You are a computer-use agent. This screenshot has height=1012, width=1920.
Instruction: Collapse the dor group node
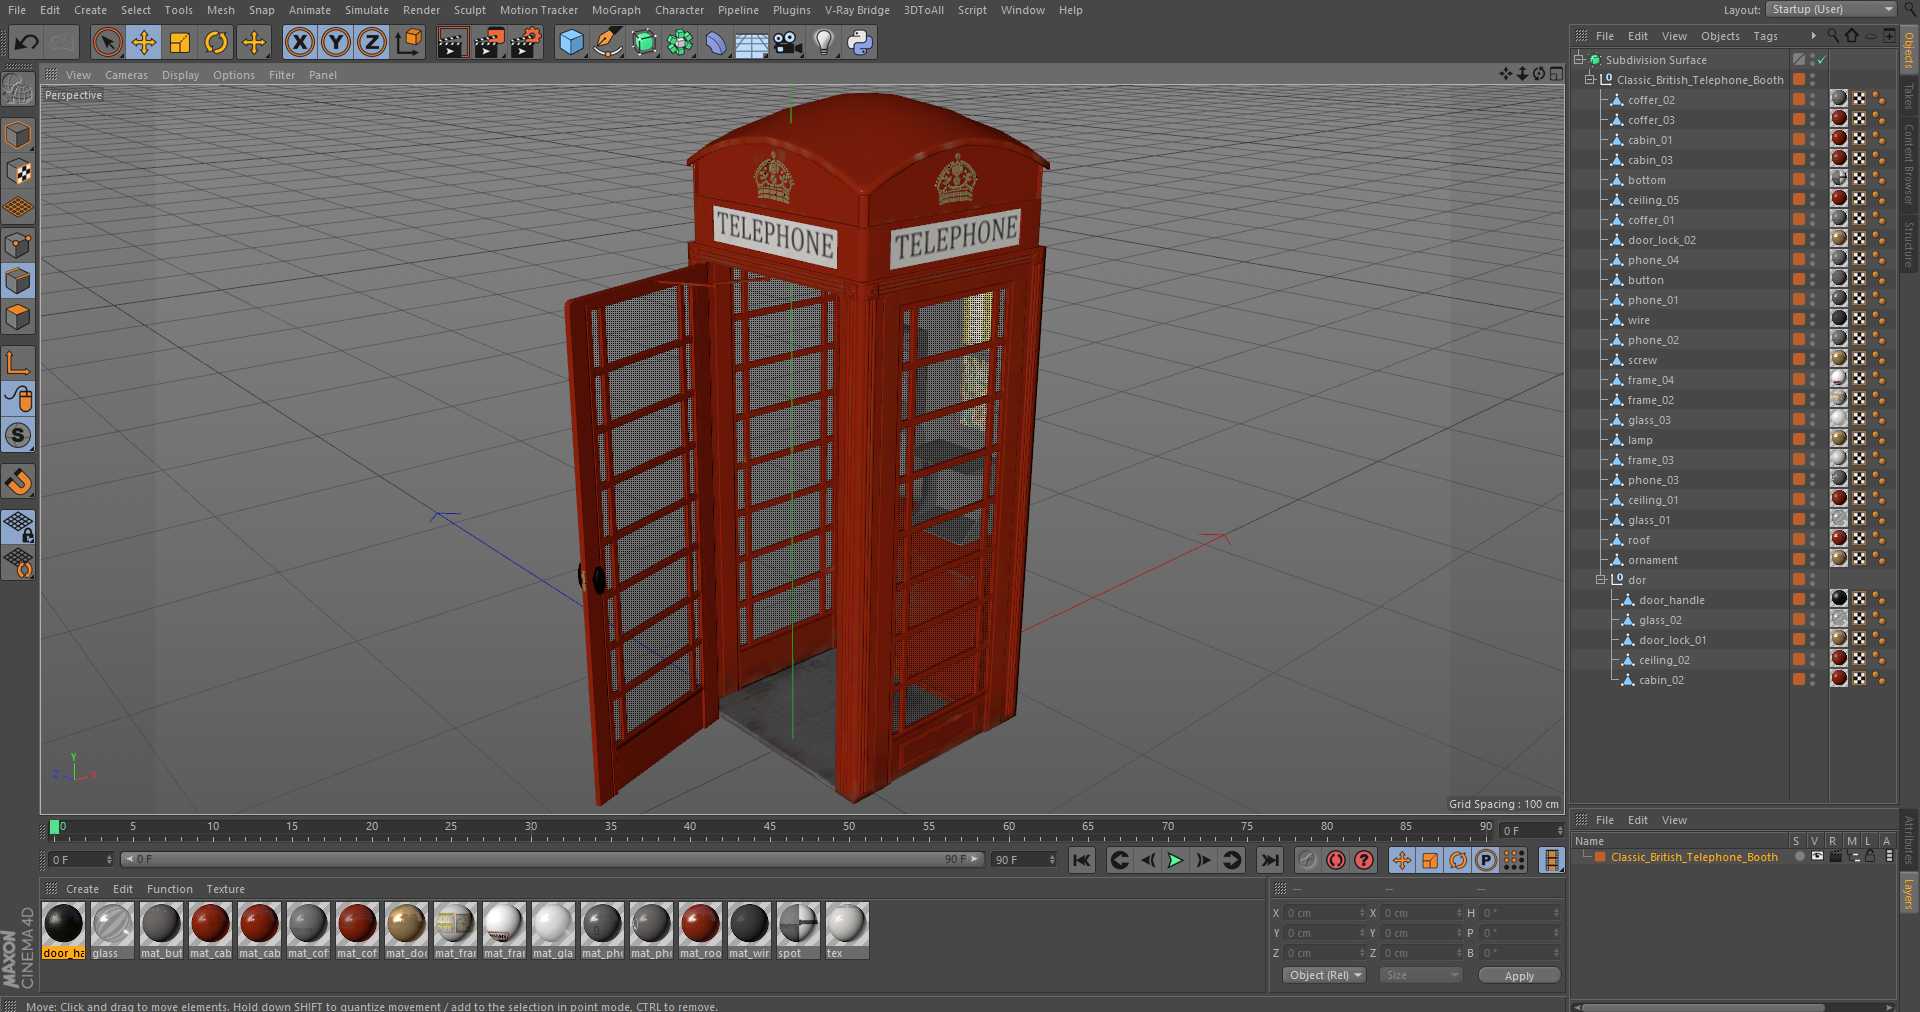[x=1600, y=580]
